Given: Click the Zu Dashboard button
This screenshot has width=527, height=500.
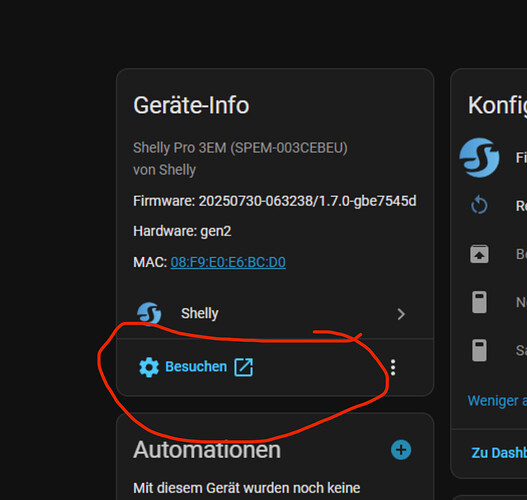Looking at the screenshot, I should [499, 453].
